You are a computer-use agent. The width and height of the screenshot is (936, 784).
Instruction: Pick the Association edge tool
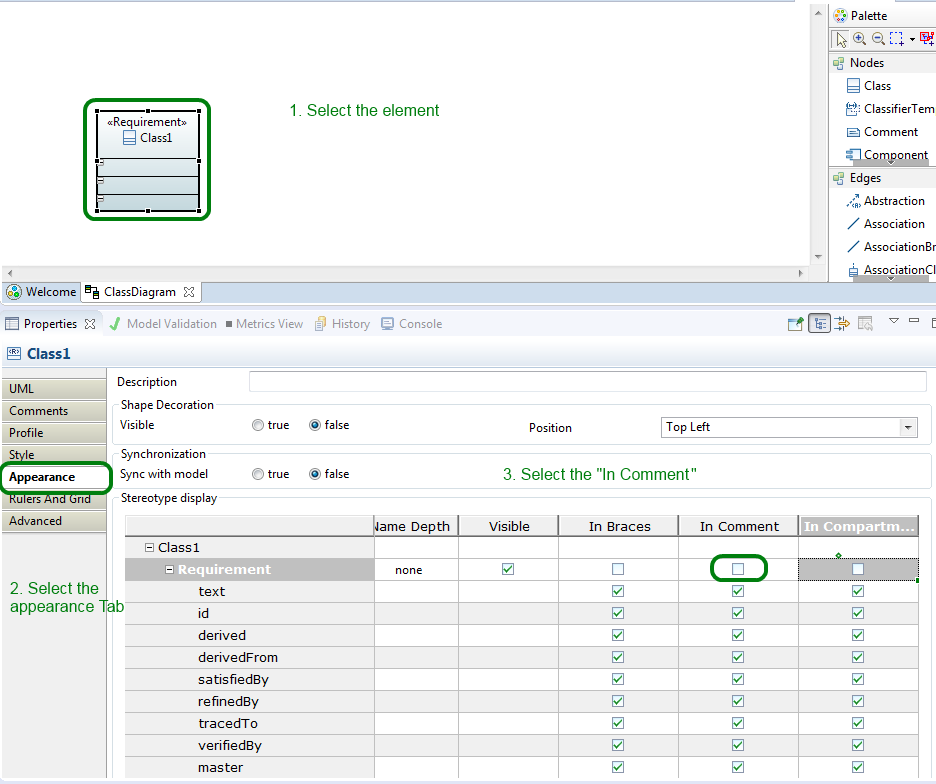coord(886,224)
